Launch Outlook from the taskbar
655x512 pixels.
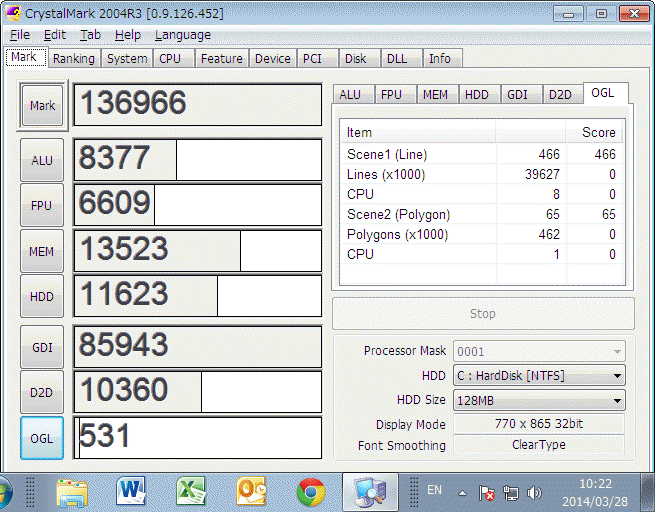[x=251, y=492]
